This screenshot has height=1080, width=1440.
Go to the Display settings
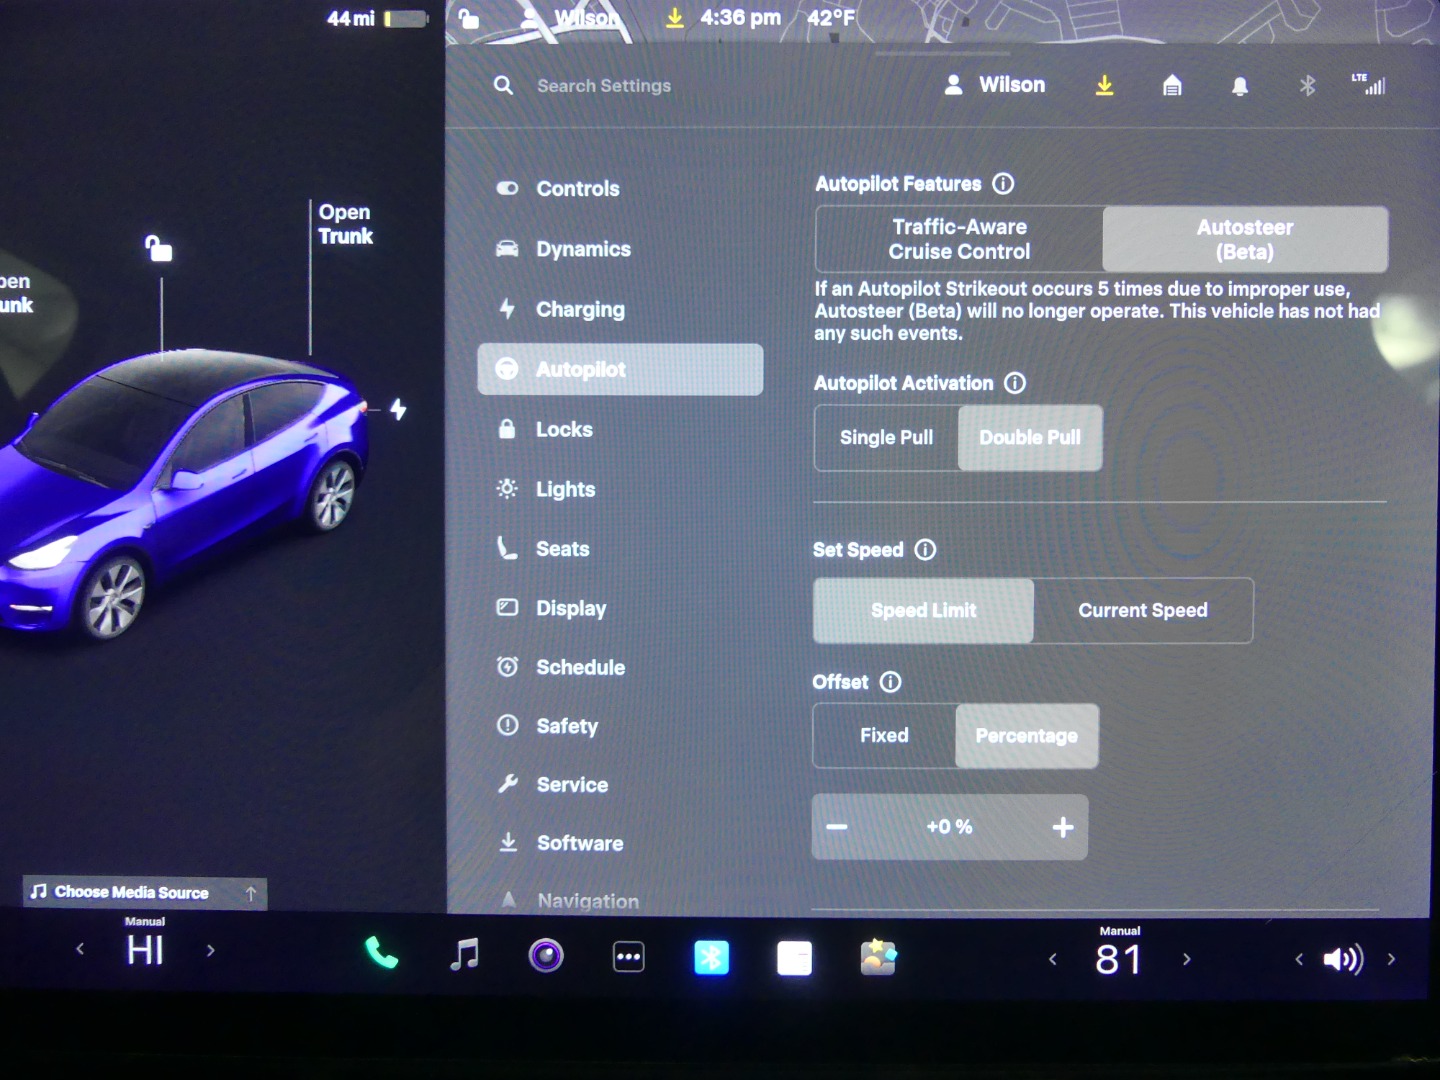pos(571,608)
